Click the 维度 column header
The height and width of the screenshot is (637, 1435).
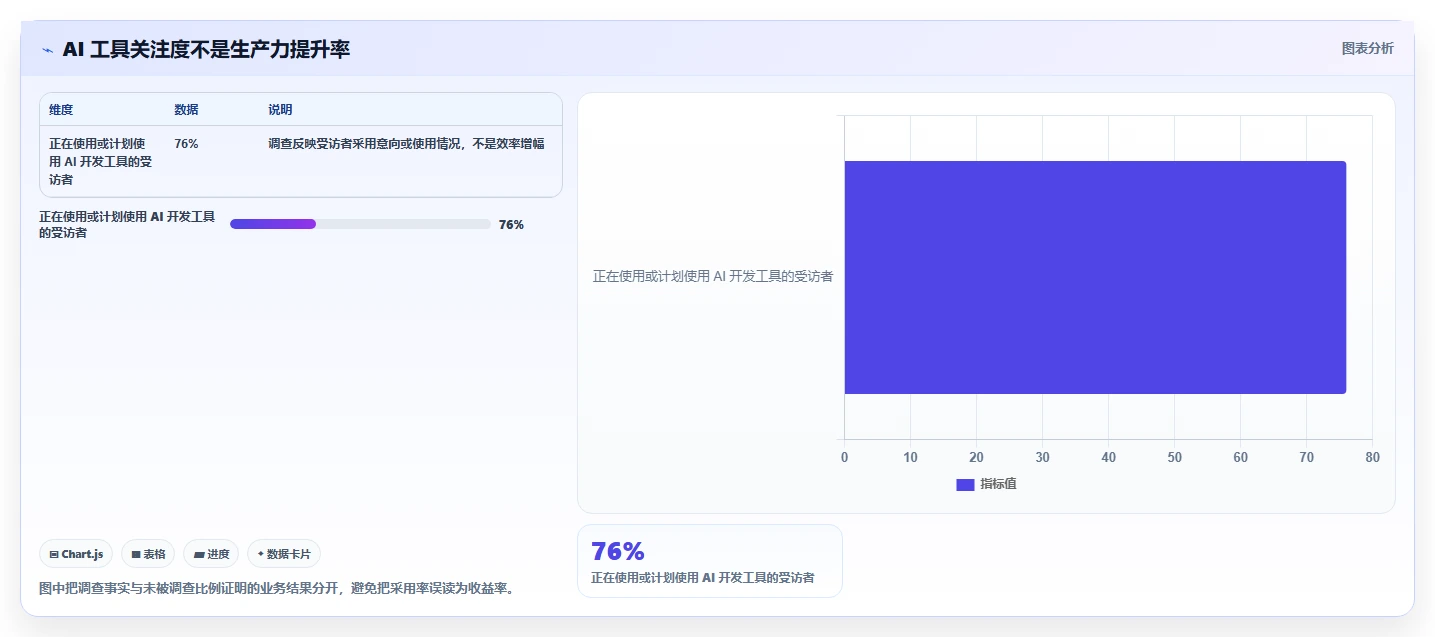coord(61,110)
